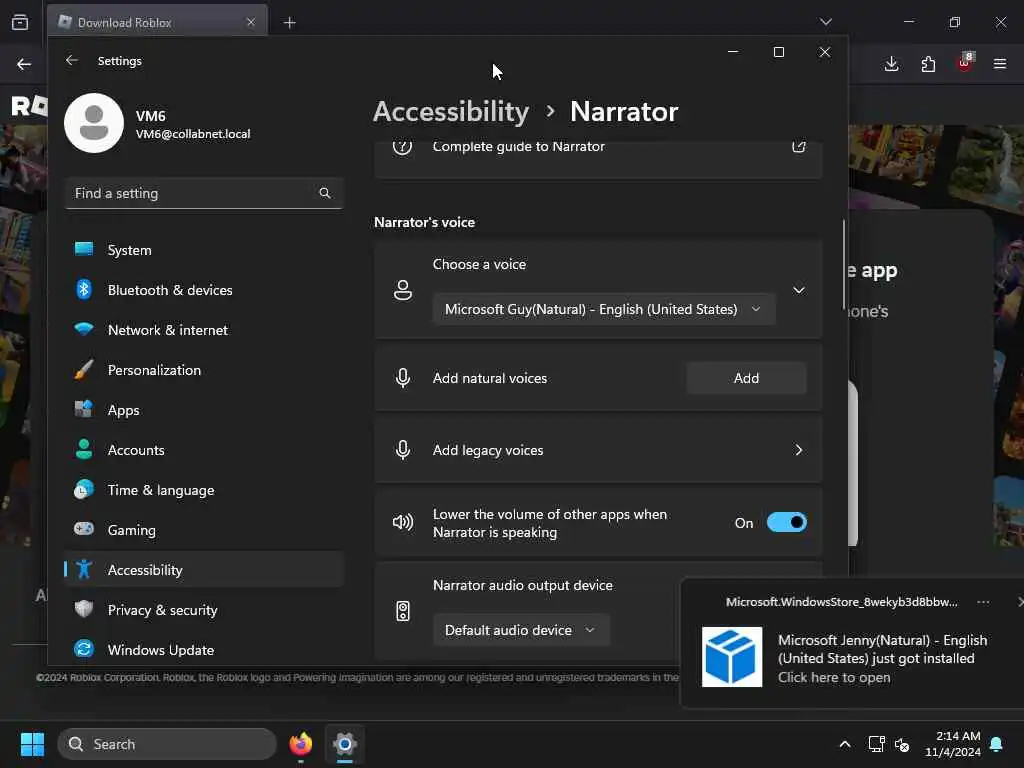
Task: Click the muted volume icon in system tray
Action: 902,744
